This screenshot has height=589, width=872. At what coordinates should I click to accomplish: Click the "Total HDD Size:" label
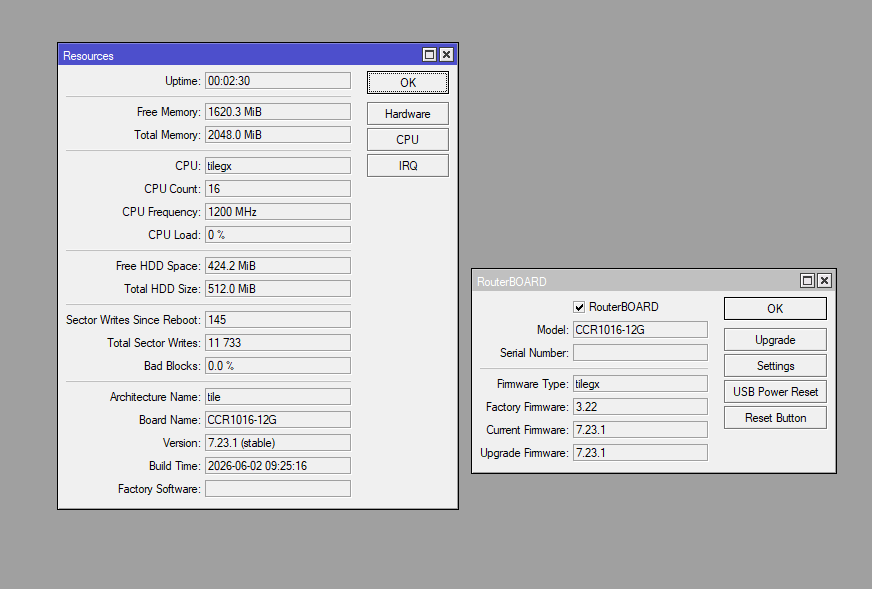(x=162, y=289)
